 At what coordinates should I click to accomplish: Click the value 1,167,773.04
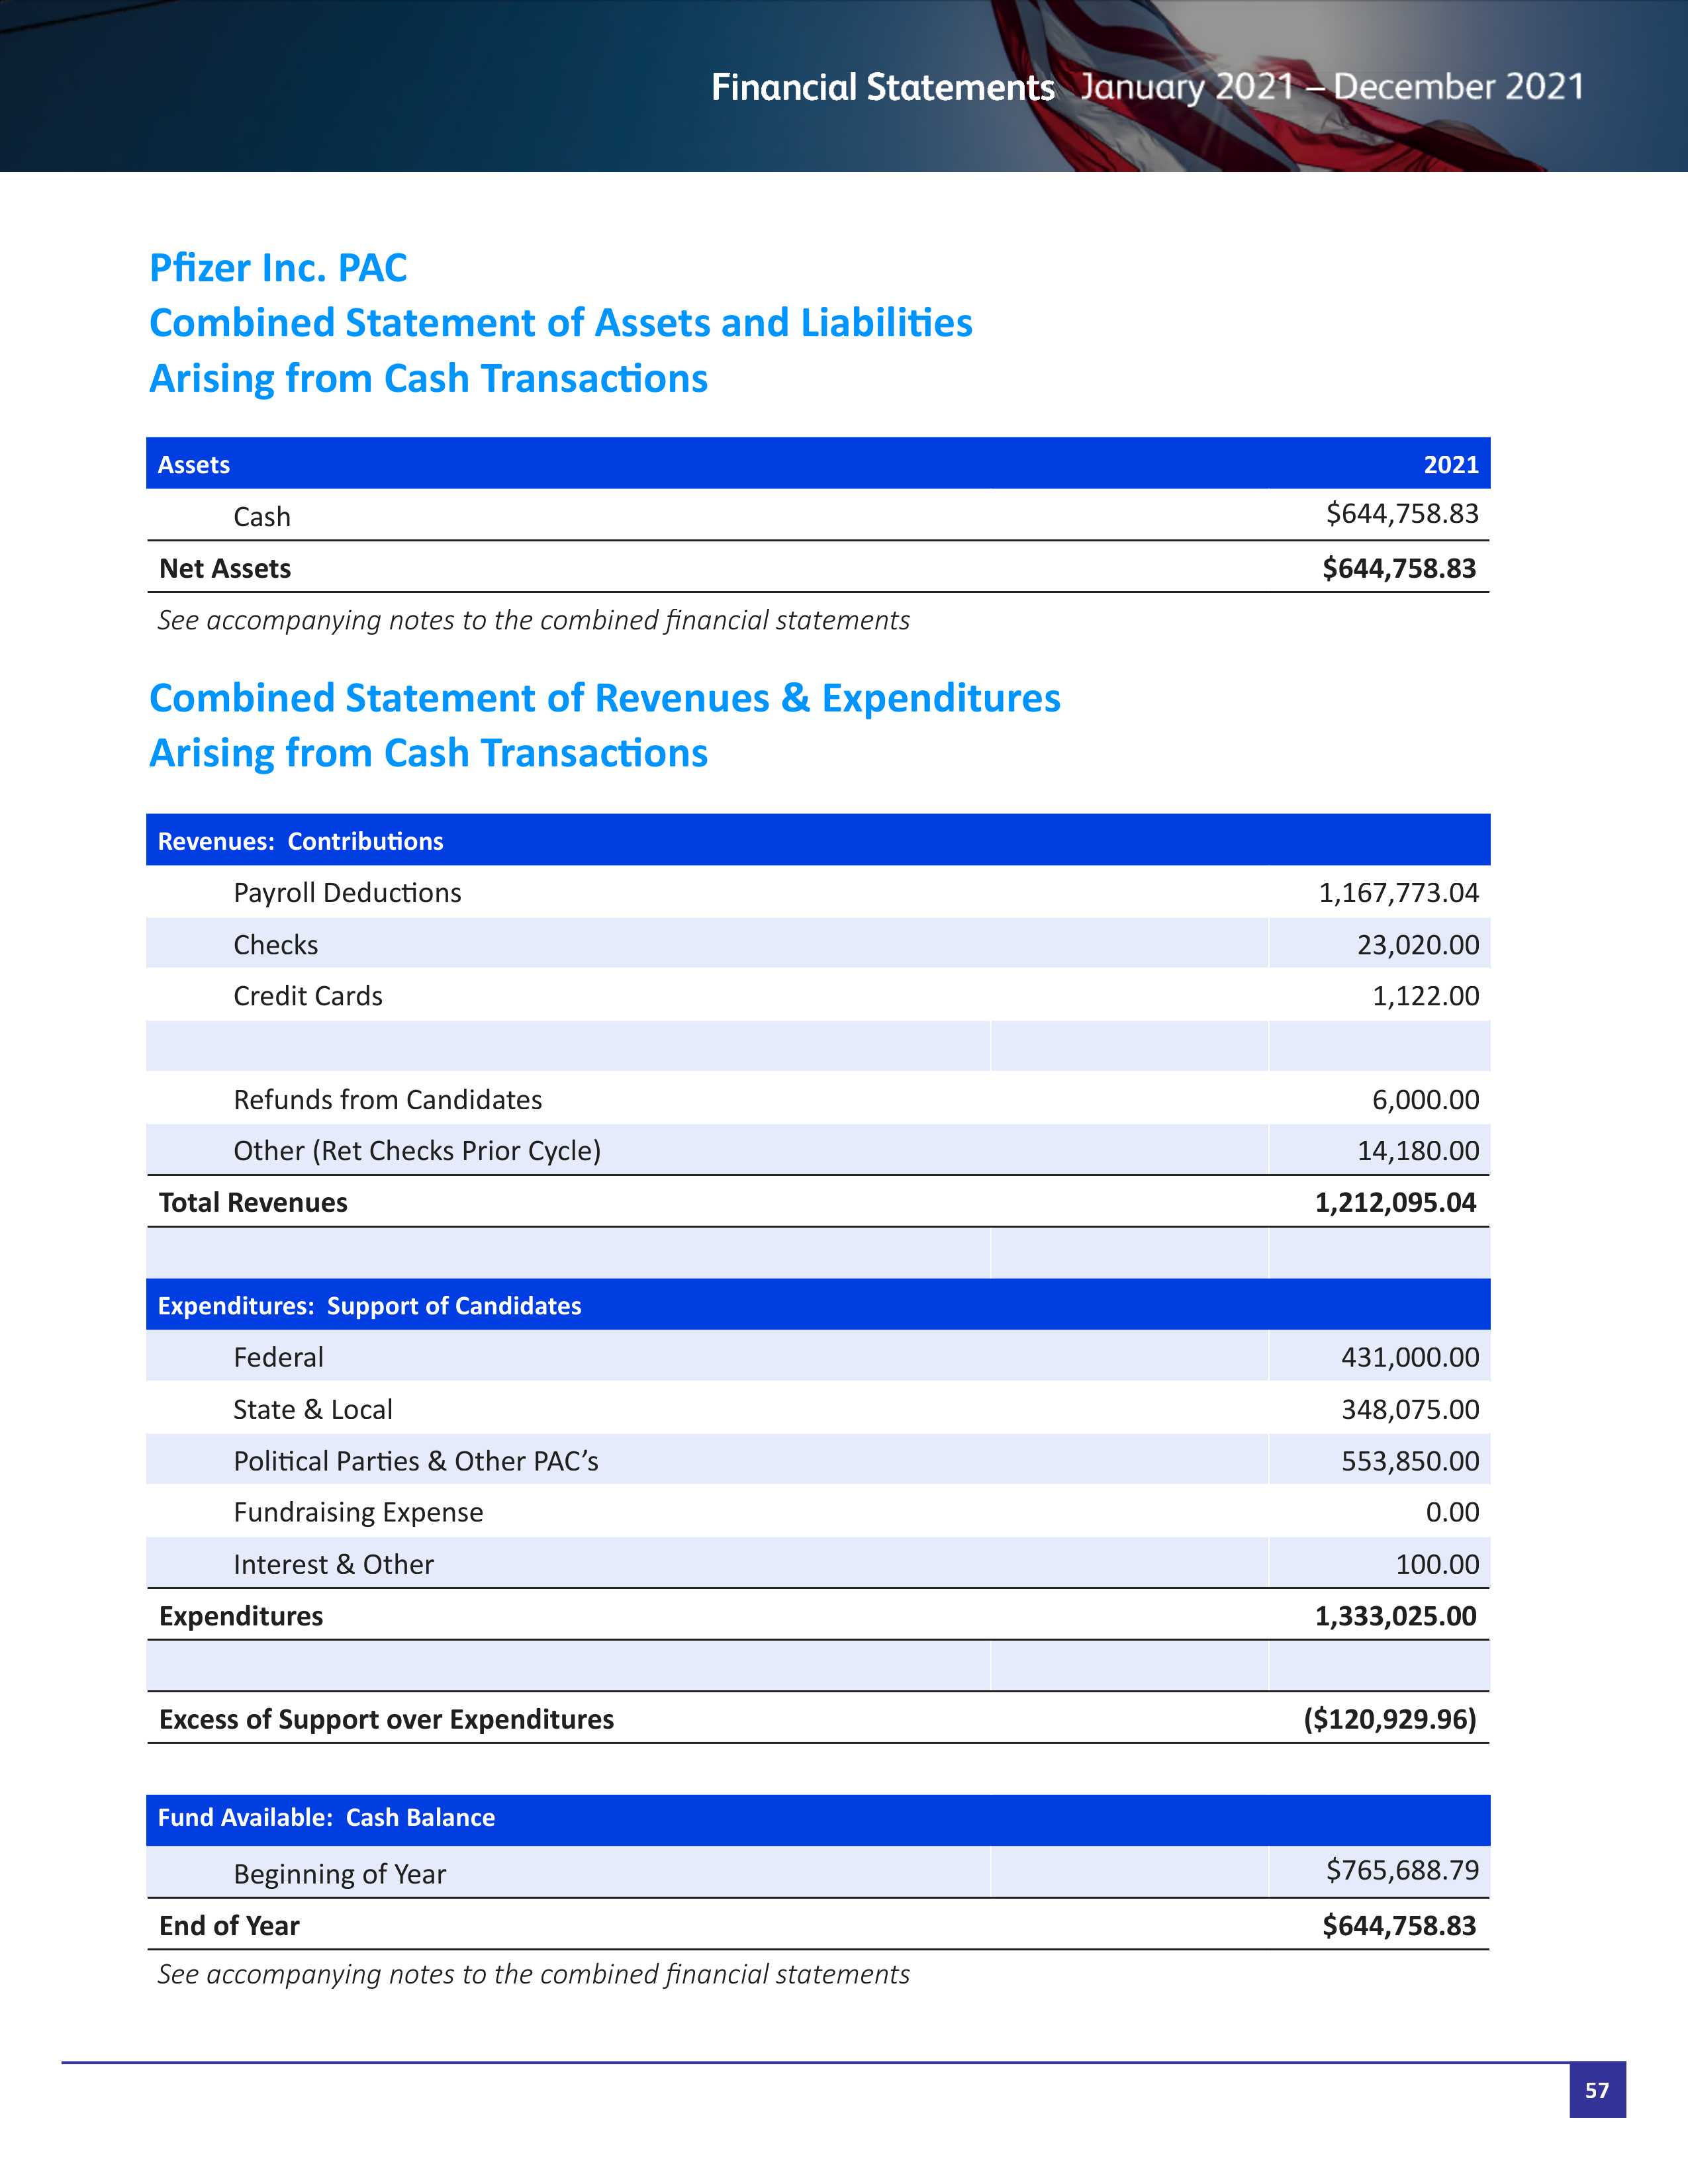tap(1398, 893)
